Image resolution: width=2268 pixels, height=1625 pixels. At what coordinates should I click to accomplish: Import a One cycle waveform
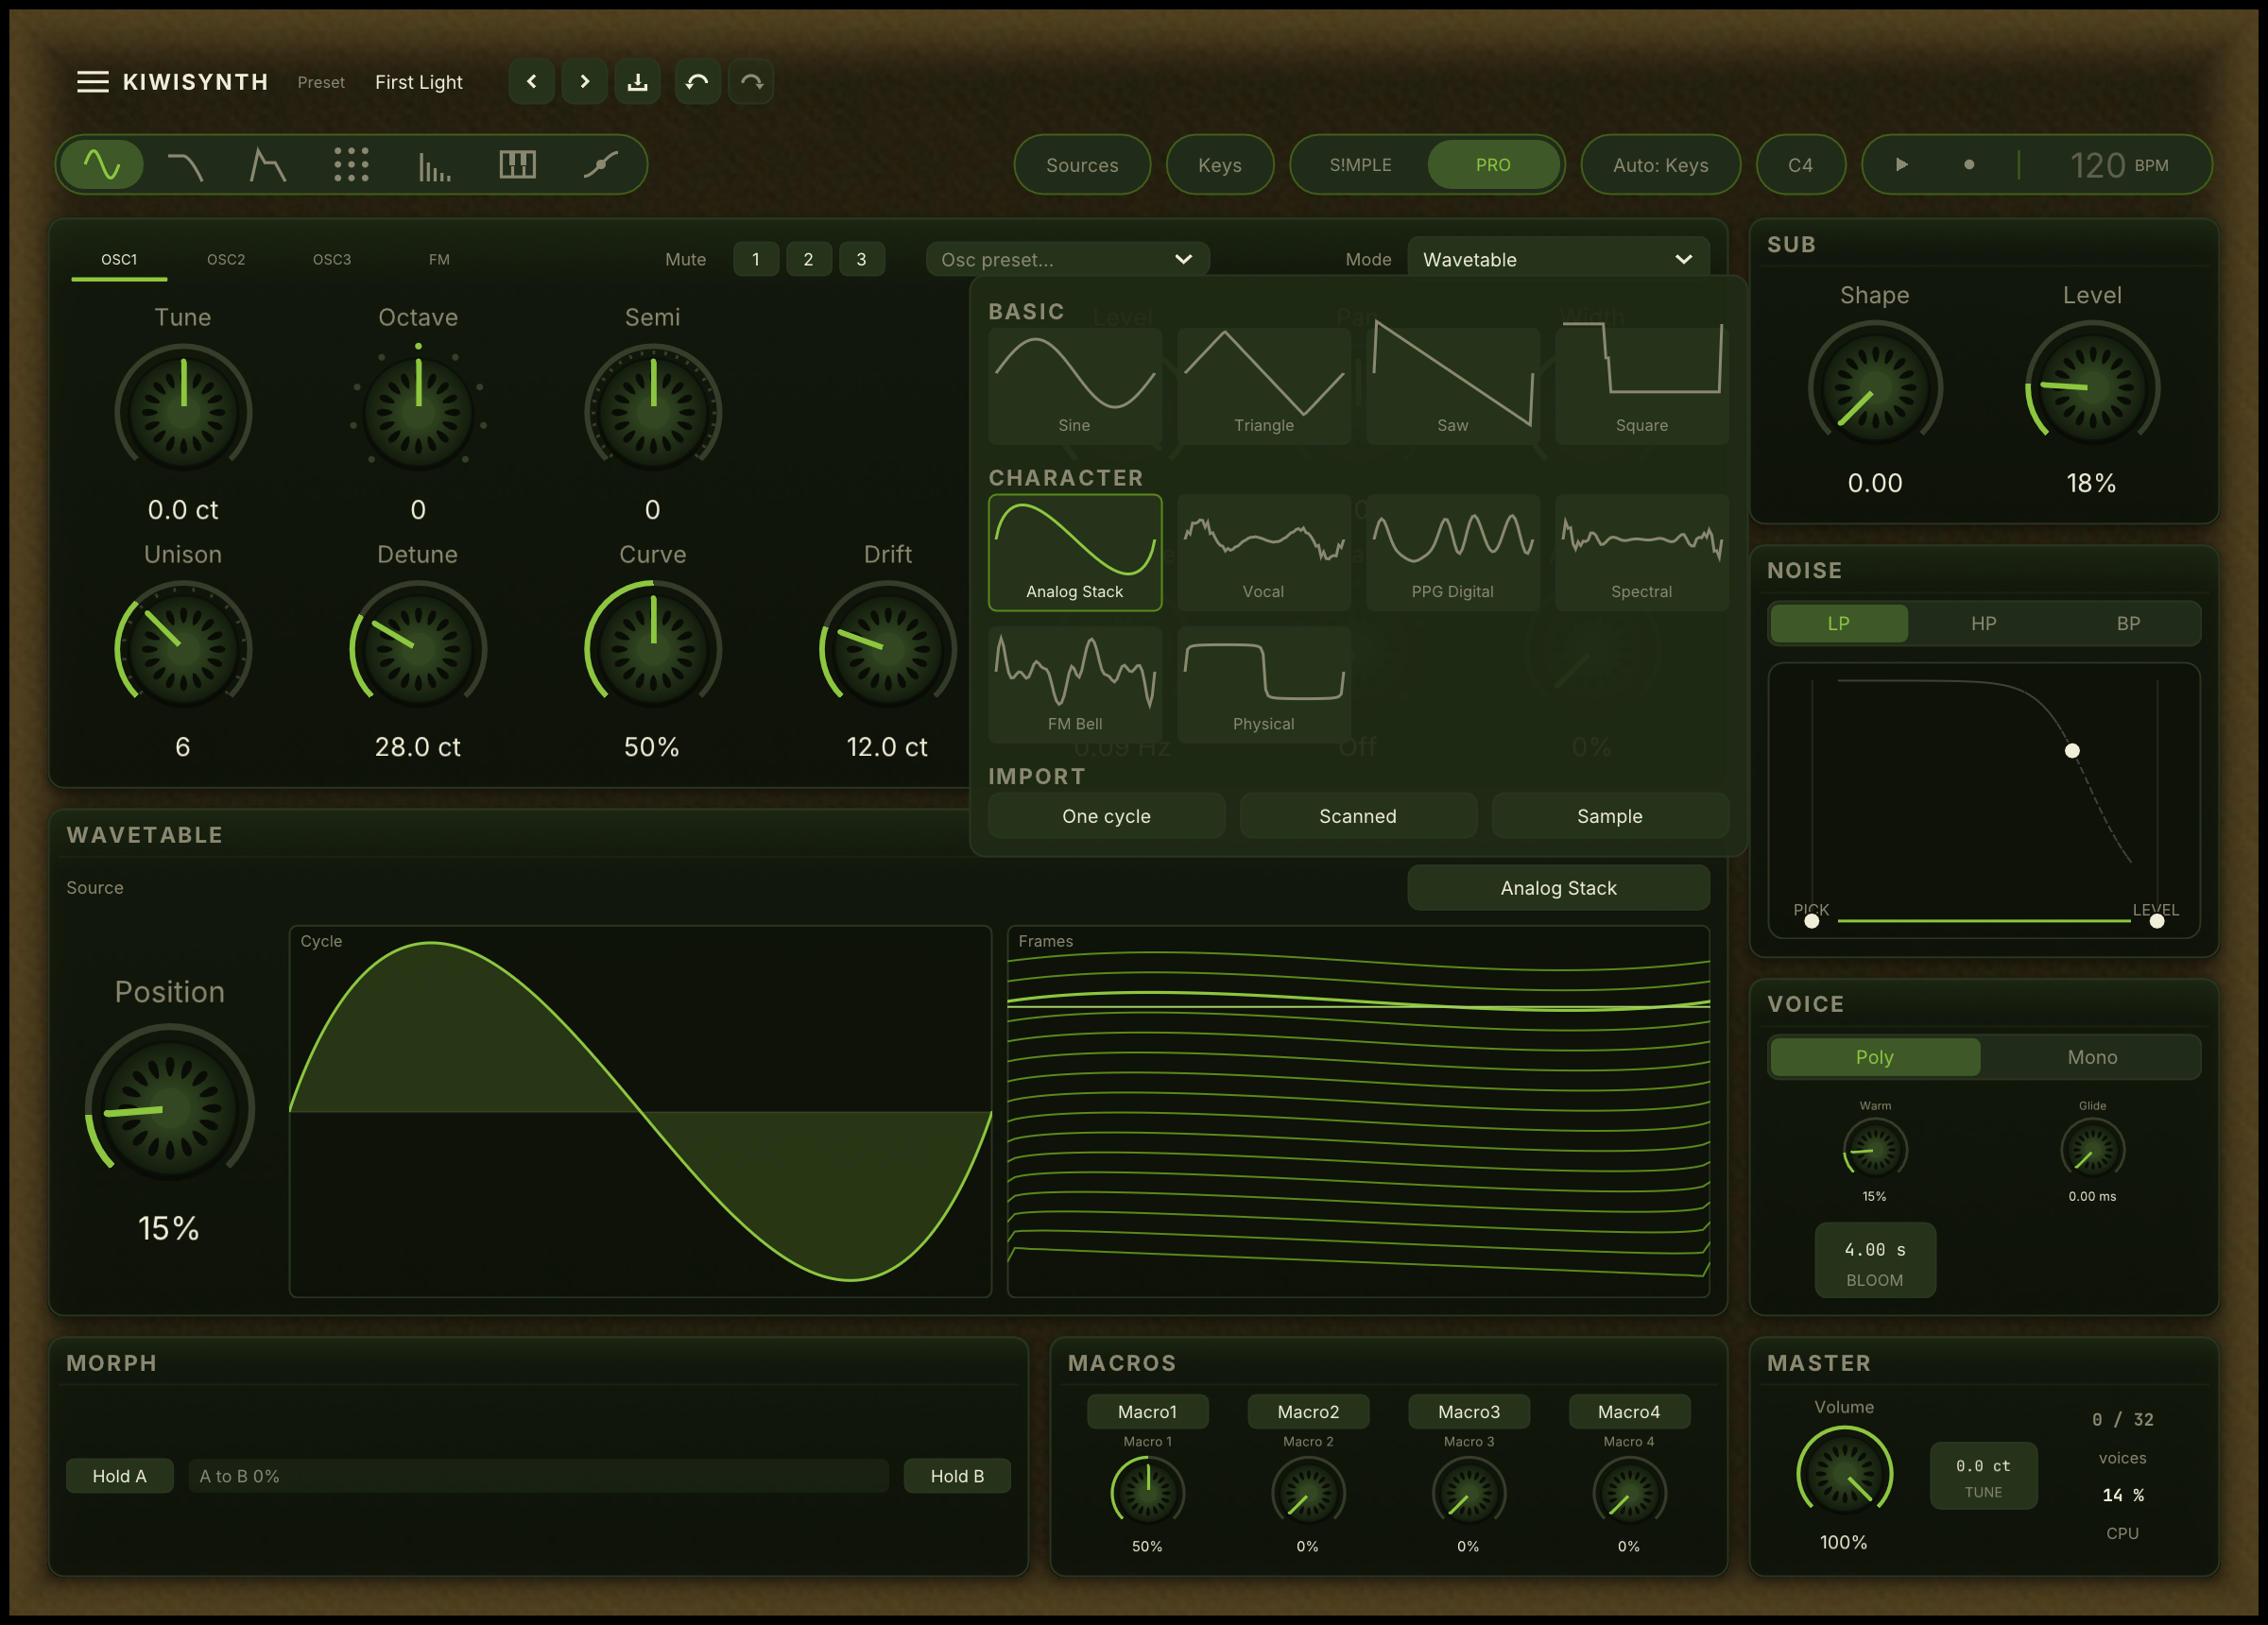click(1106, 816)
